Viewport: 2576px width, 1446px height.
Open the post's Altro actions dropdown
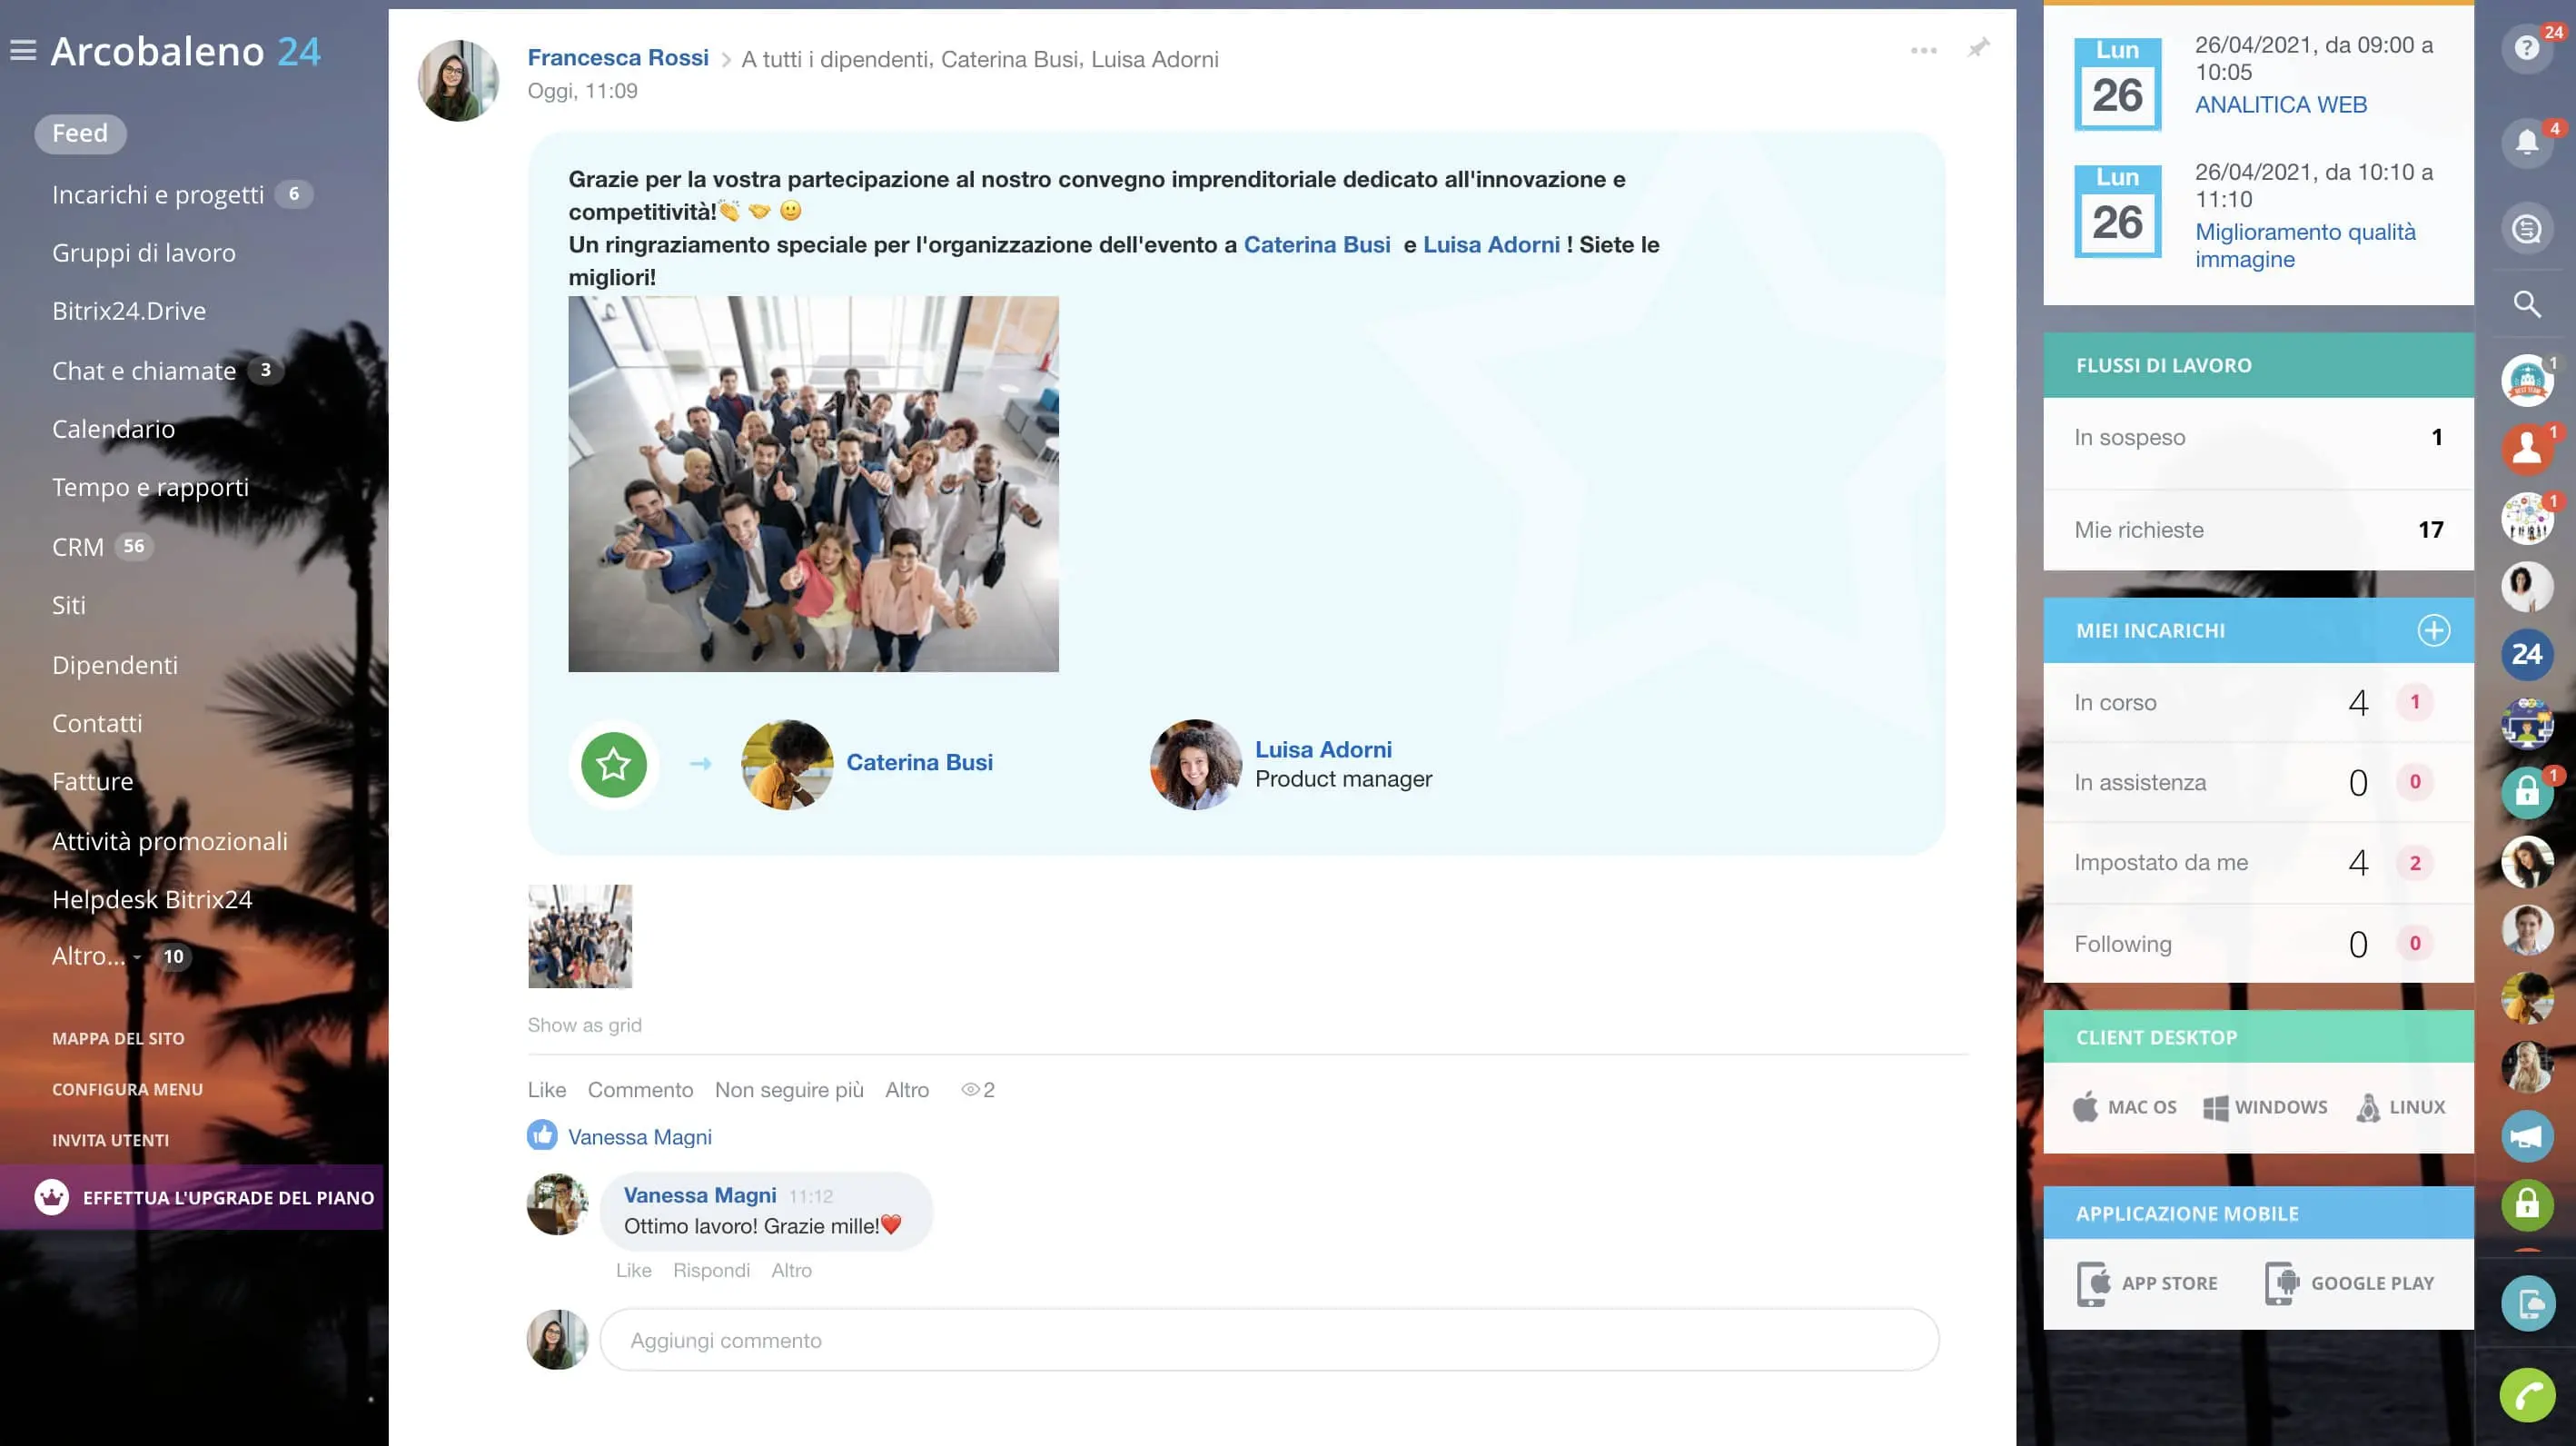point(906,1090)
